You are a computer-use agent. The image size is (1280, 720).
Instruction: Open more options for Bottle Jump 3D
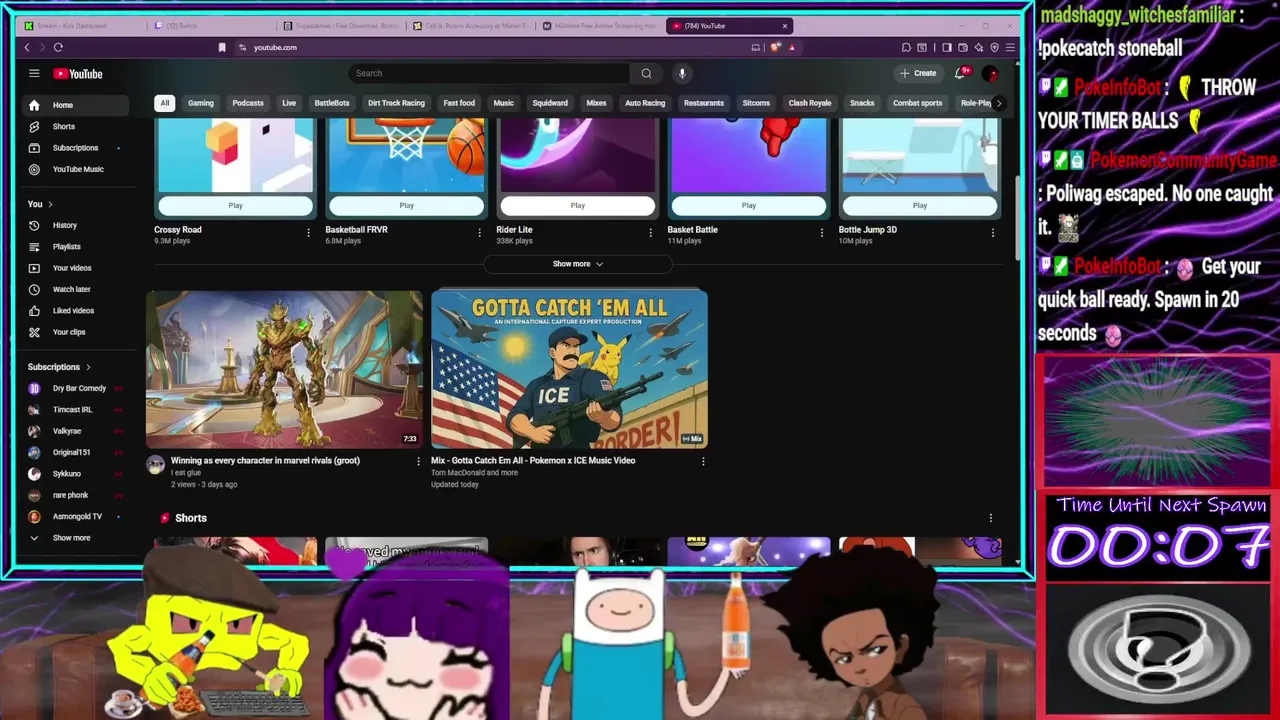tap(992, 232)
